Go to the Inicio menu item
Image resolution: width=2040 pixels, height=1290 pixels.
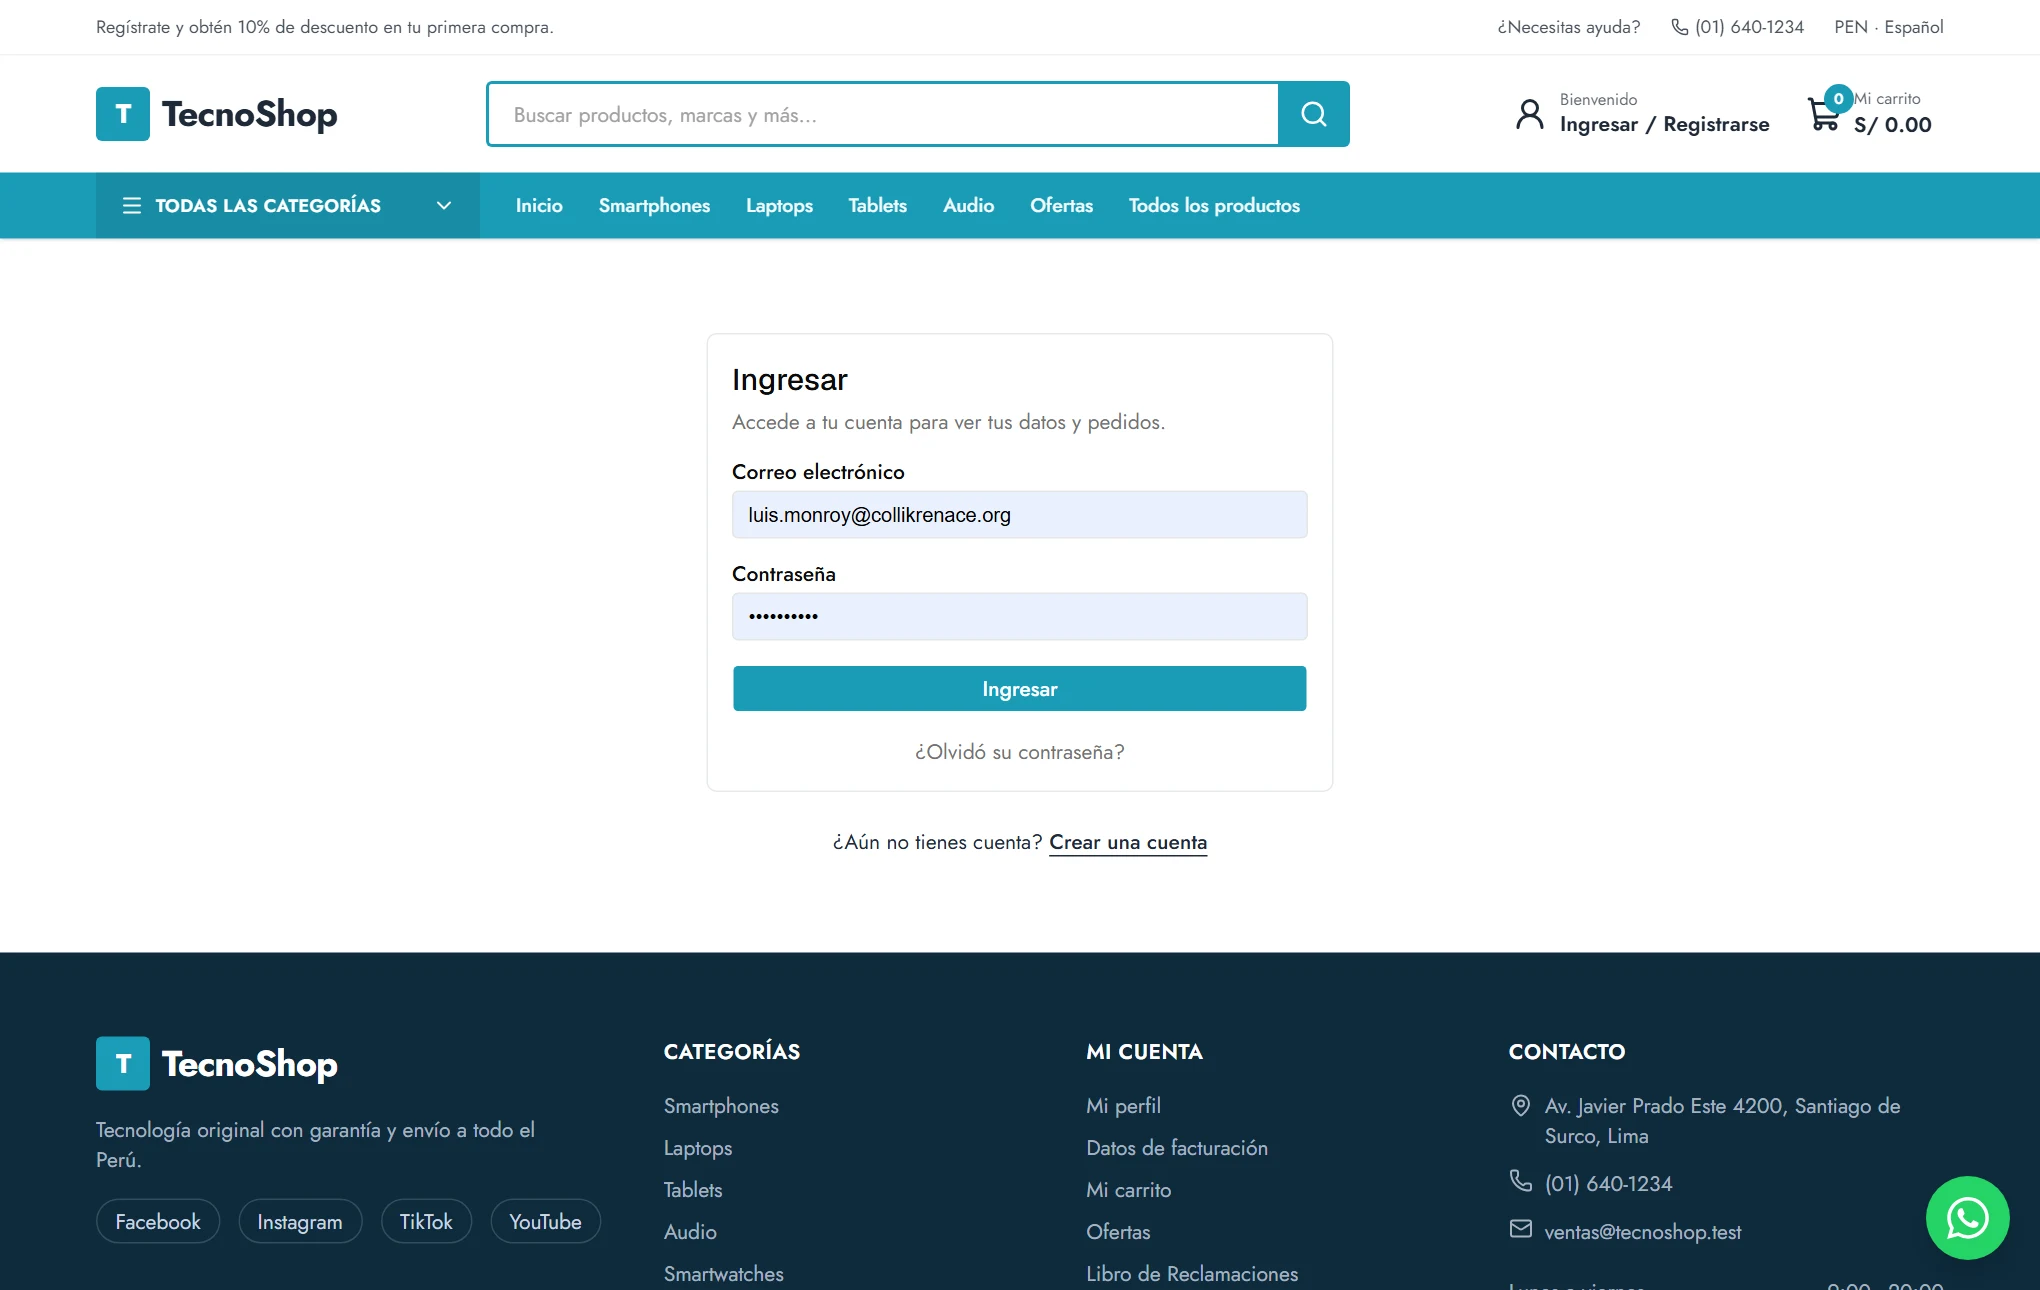coord(539,205)
